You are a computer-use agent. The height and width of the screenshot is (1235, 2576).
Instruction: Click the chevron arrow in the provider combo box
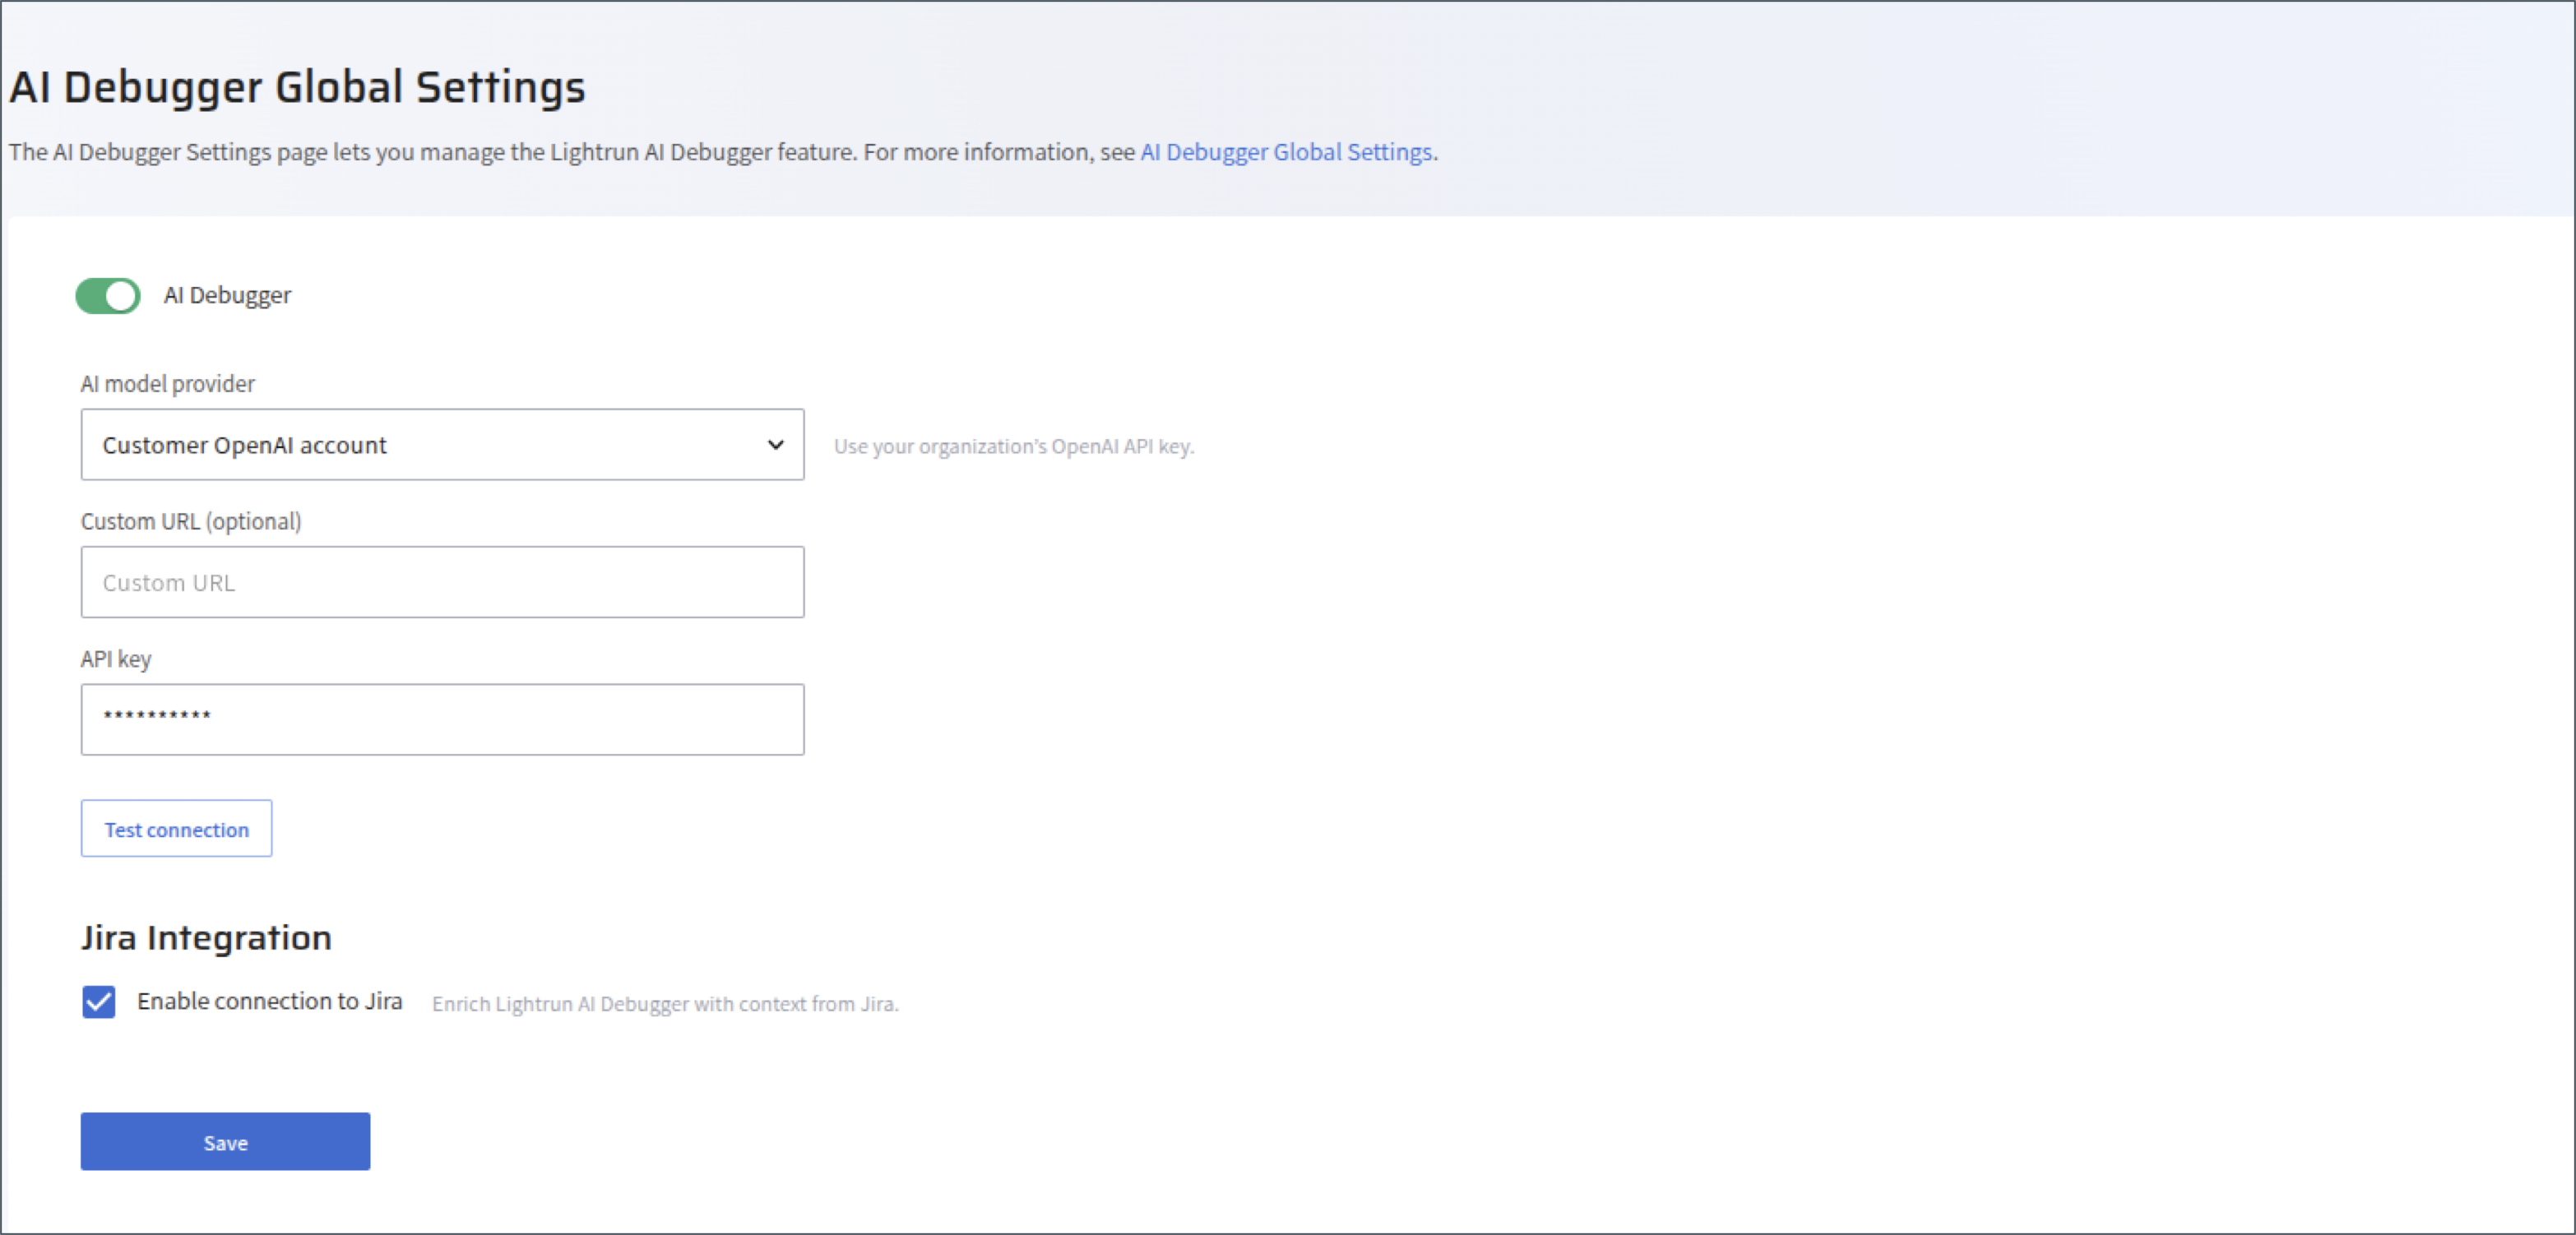point(775,445)
